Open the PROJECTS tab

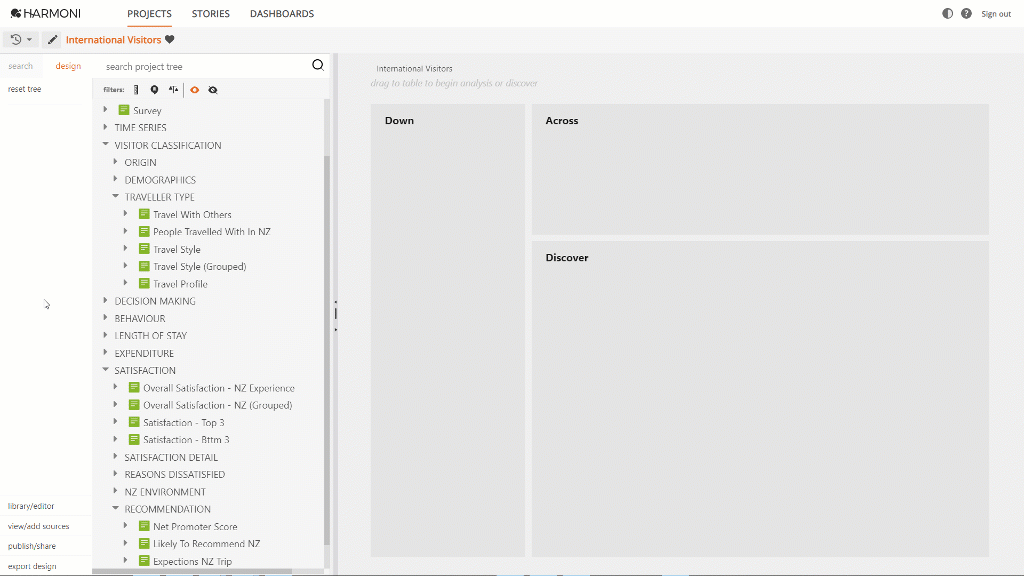150,14
